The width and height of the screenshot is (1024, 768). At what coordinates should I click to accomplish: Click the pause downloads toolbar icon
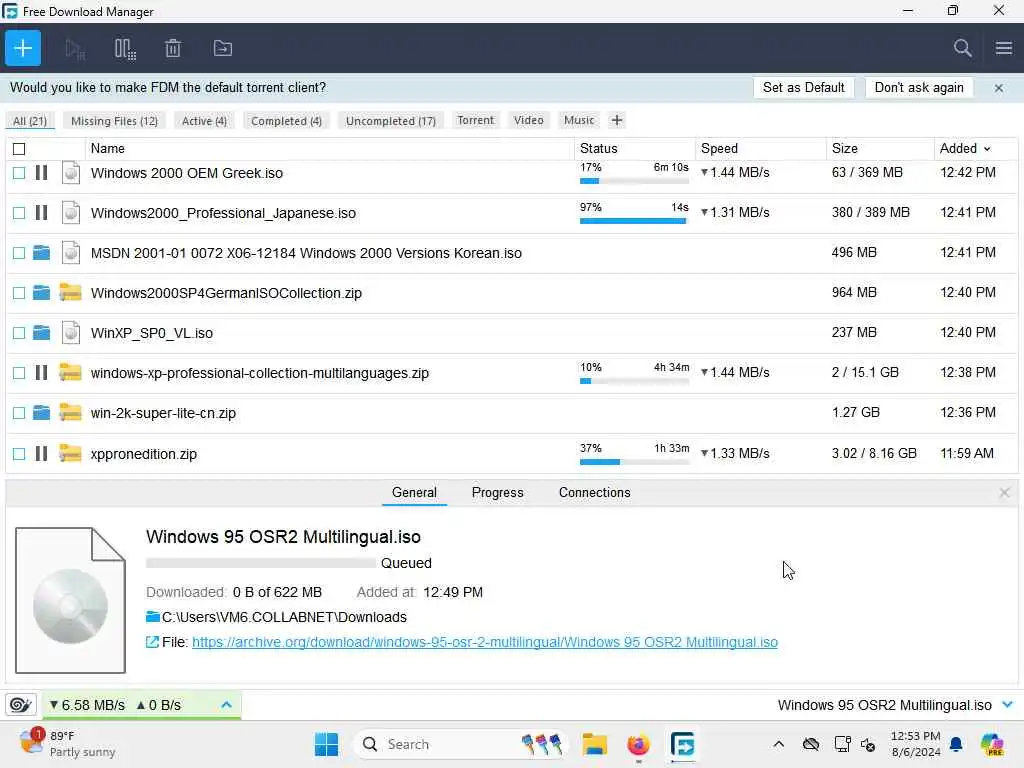125,48
